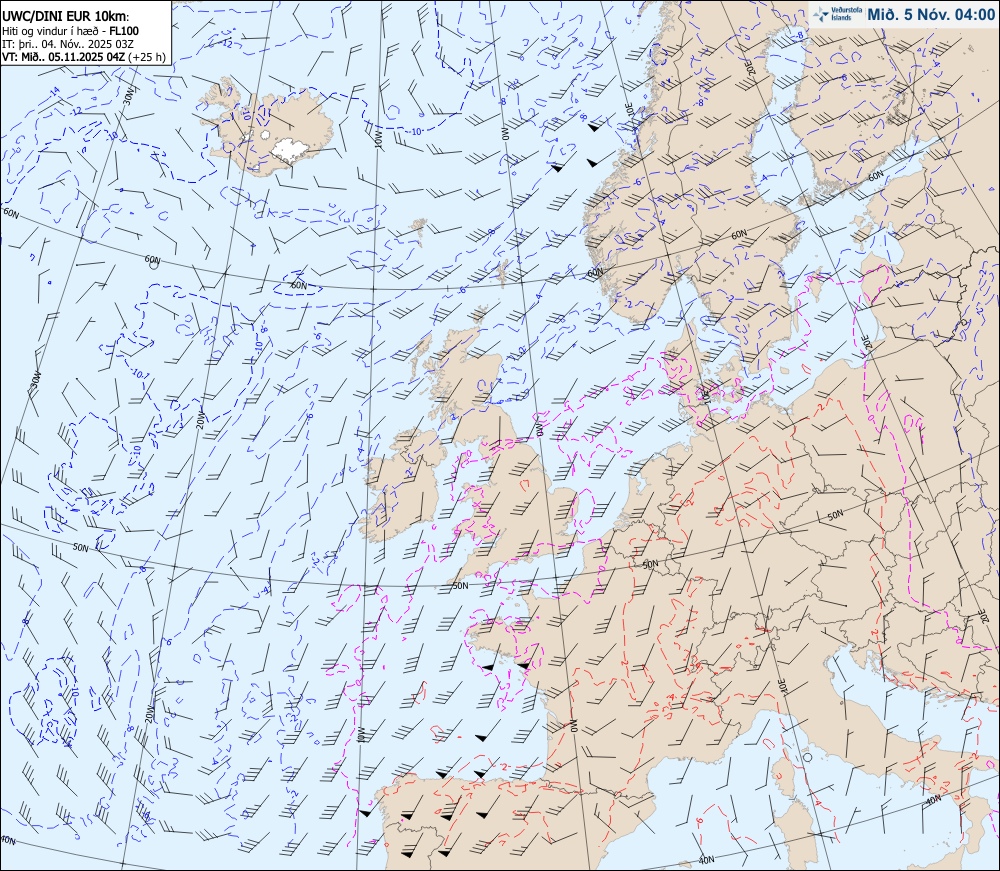Click the 'IT: þri.. 04. Nóv.. 2025 03Z' line
This screenshot has height=871, width=1000.
click(68, 44)
